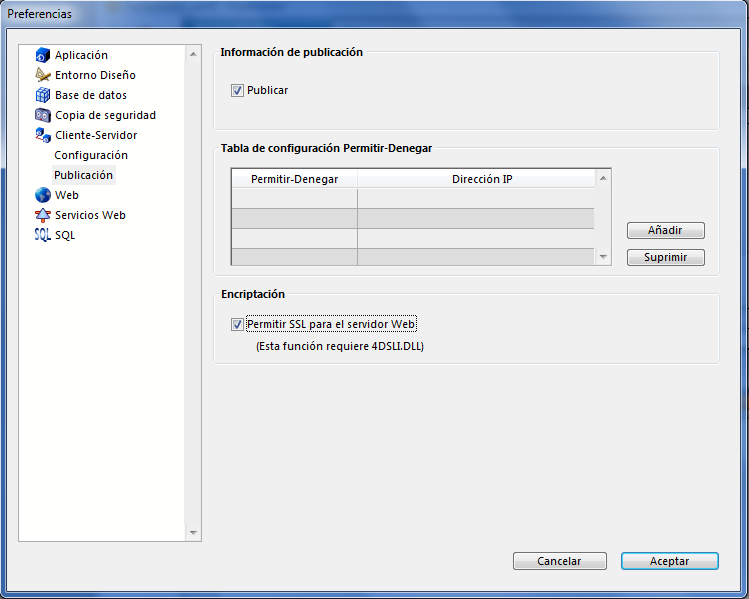Click the SQL icon in sidebar
Image resolution: width=749 pixels, height=599 pixels.
(x=43, y=235)
